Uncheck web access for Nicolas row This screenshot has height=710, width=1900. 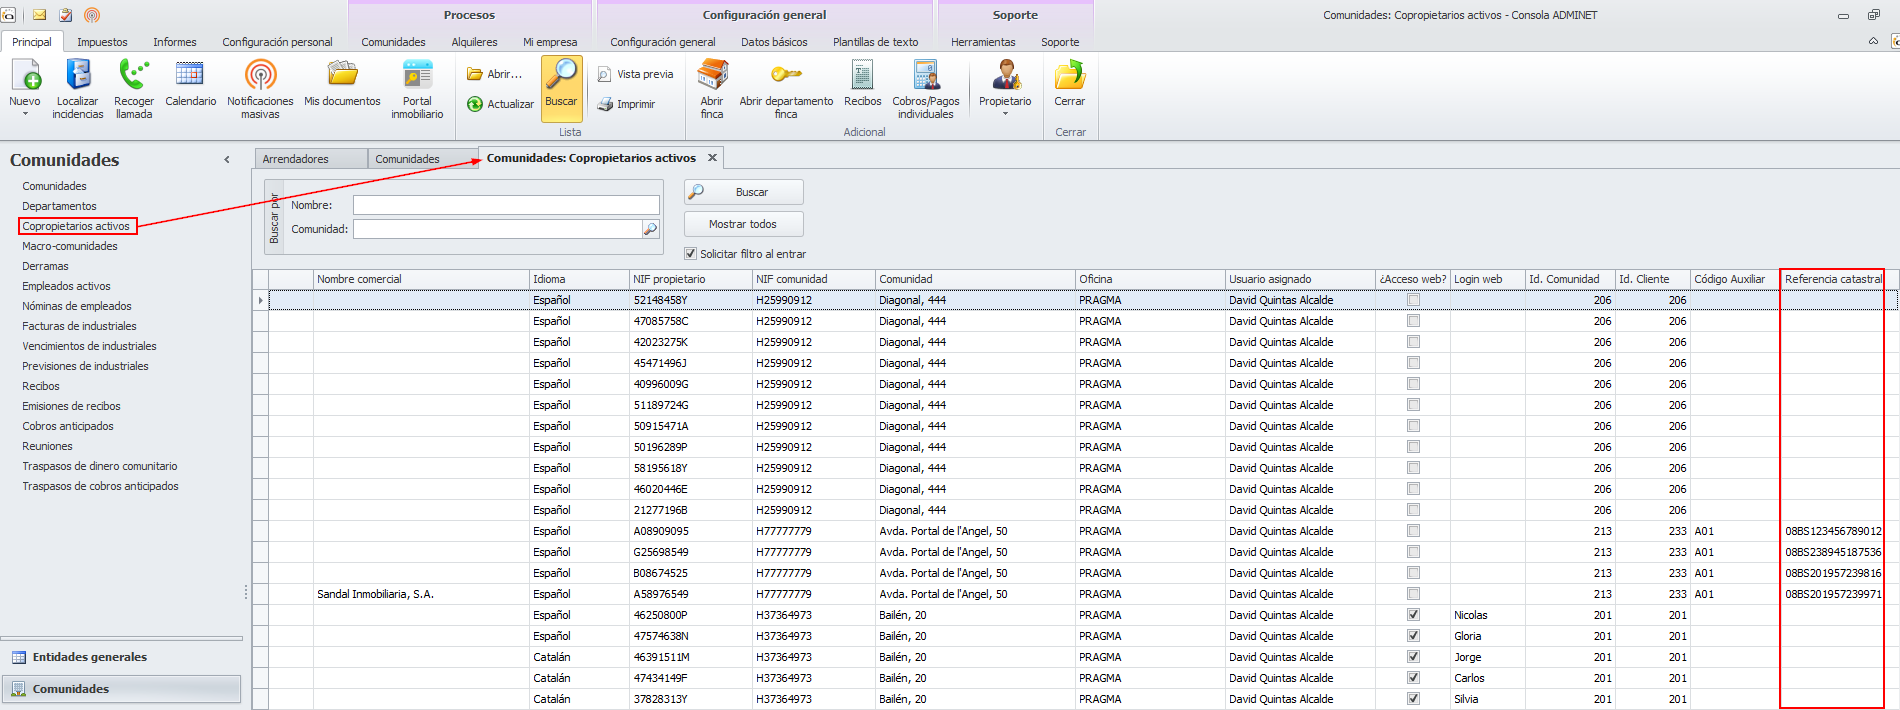coord(1413,615)
